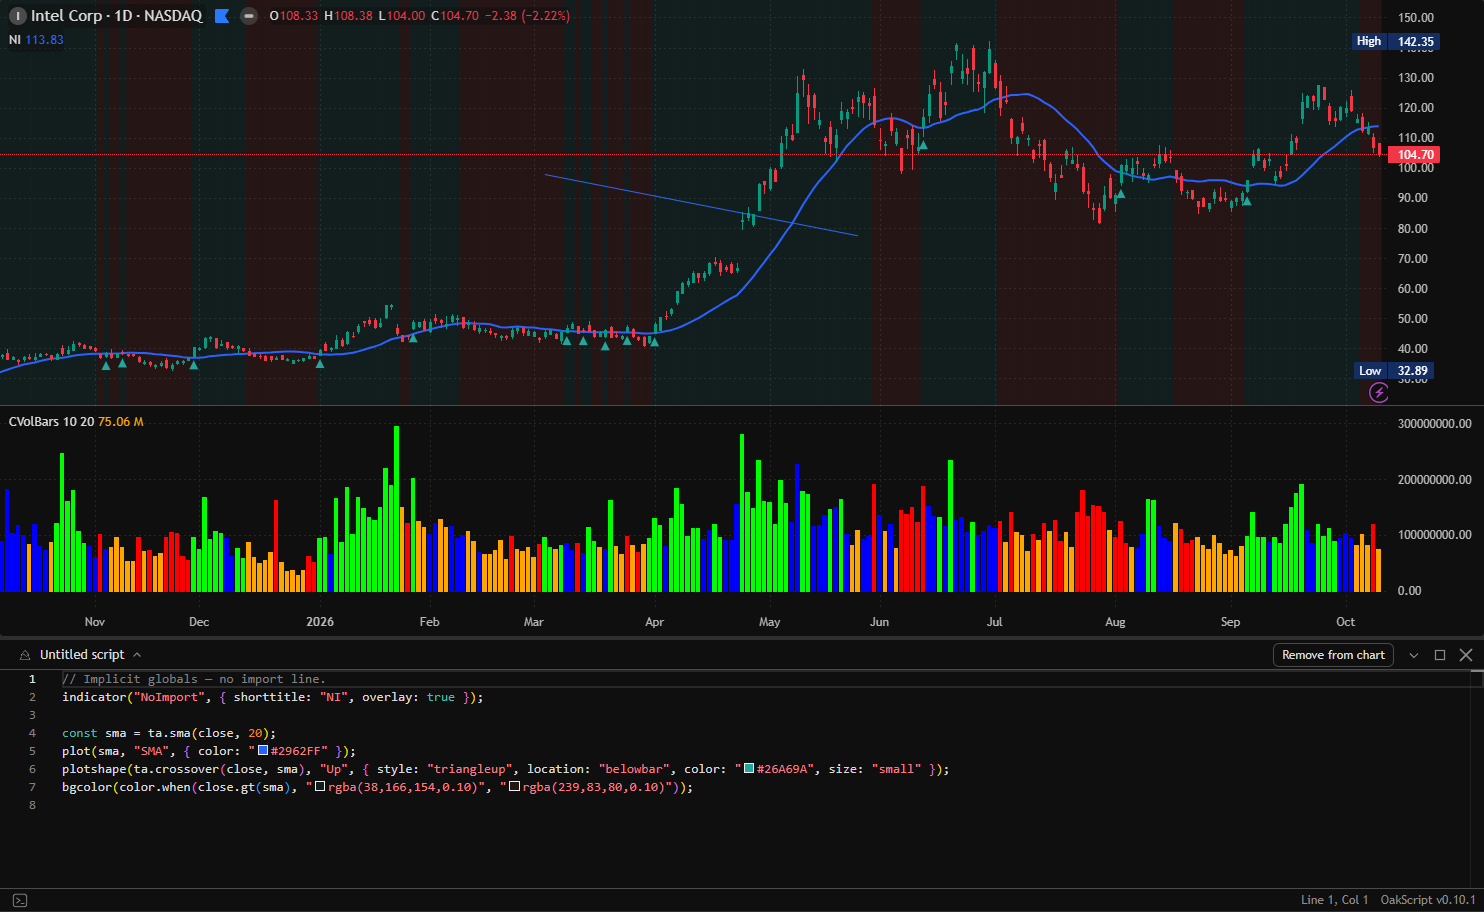Click the CVolBars 10 20 indicator legend

tap(51, 422)
